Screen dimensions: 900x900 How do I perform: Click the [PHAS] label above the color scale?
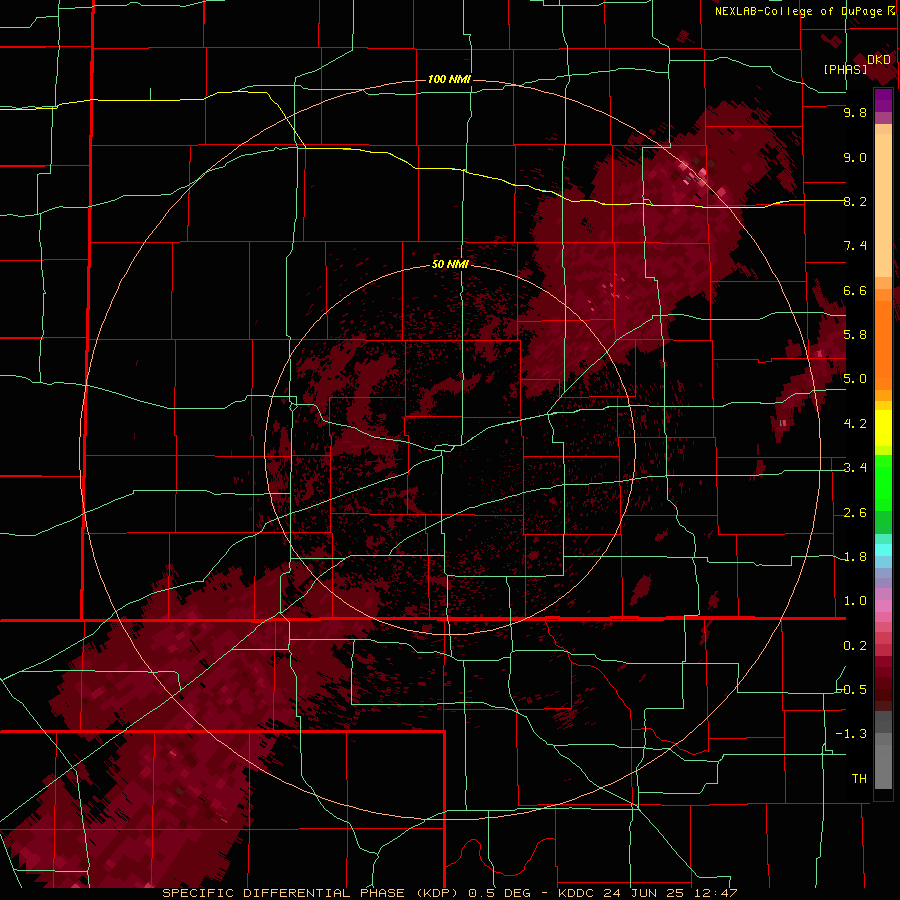tap(845, 69)
